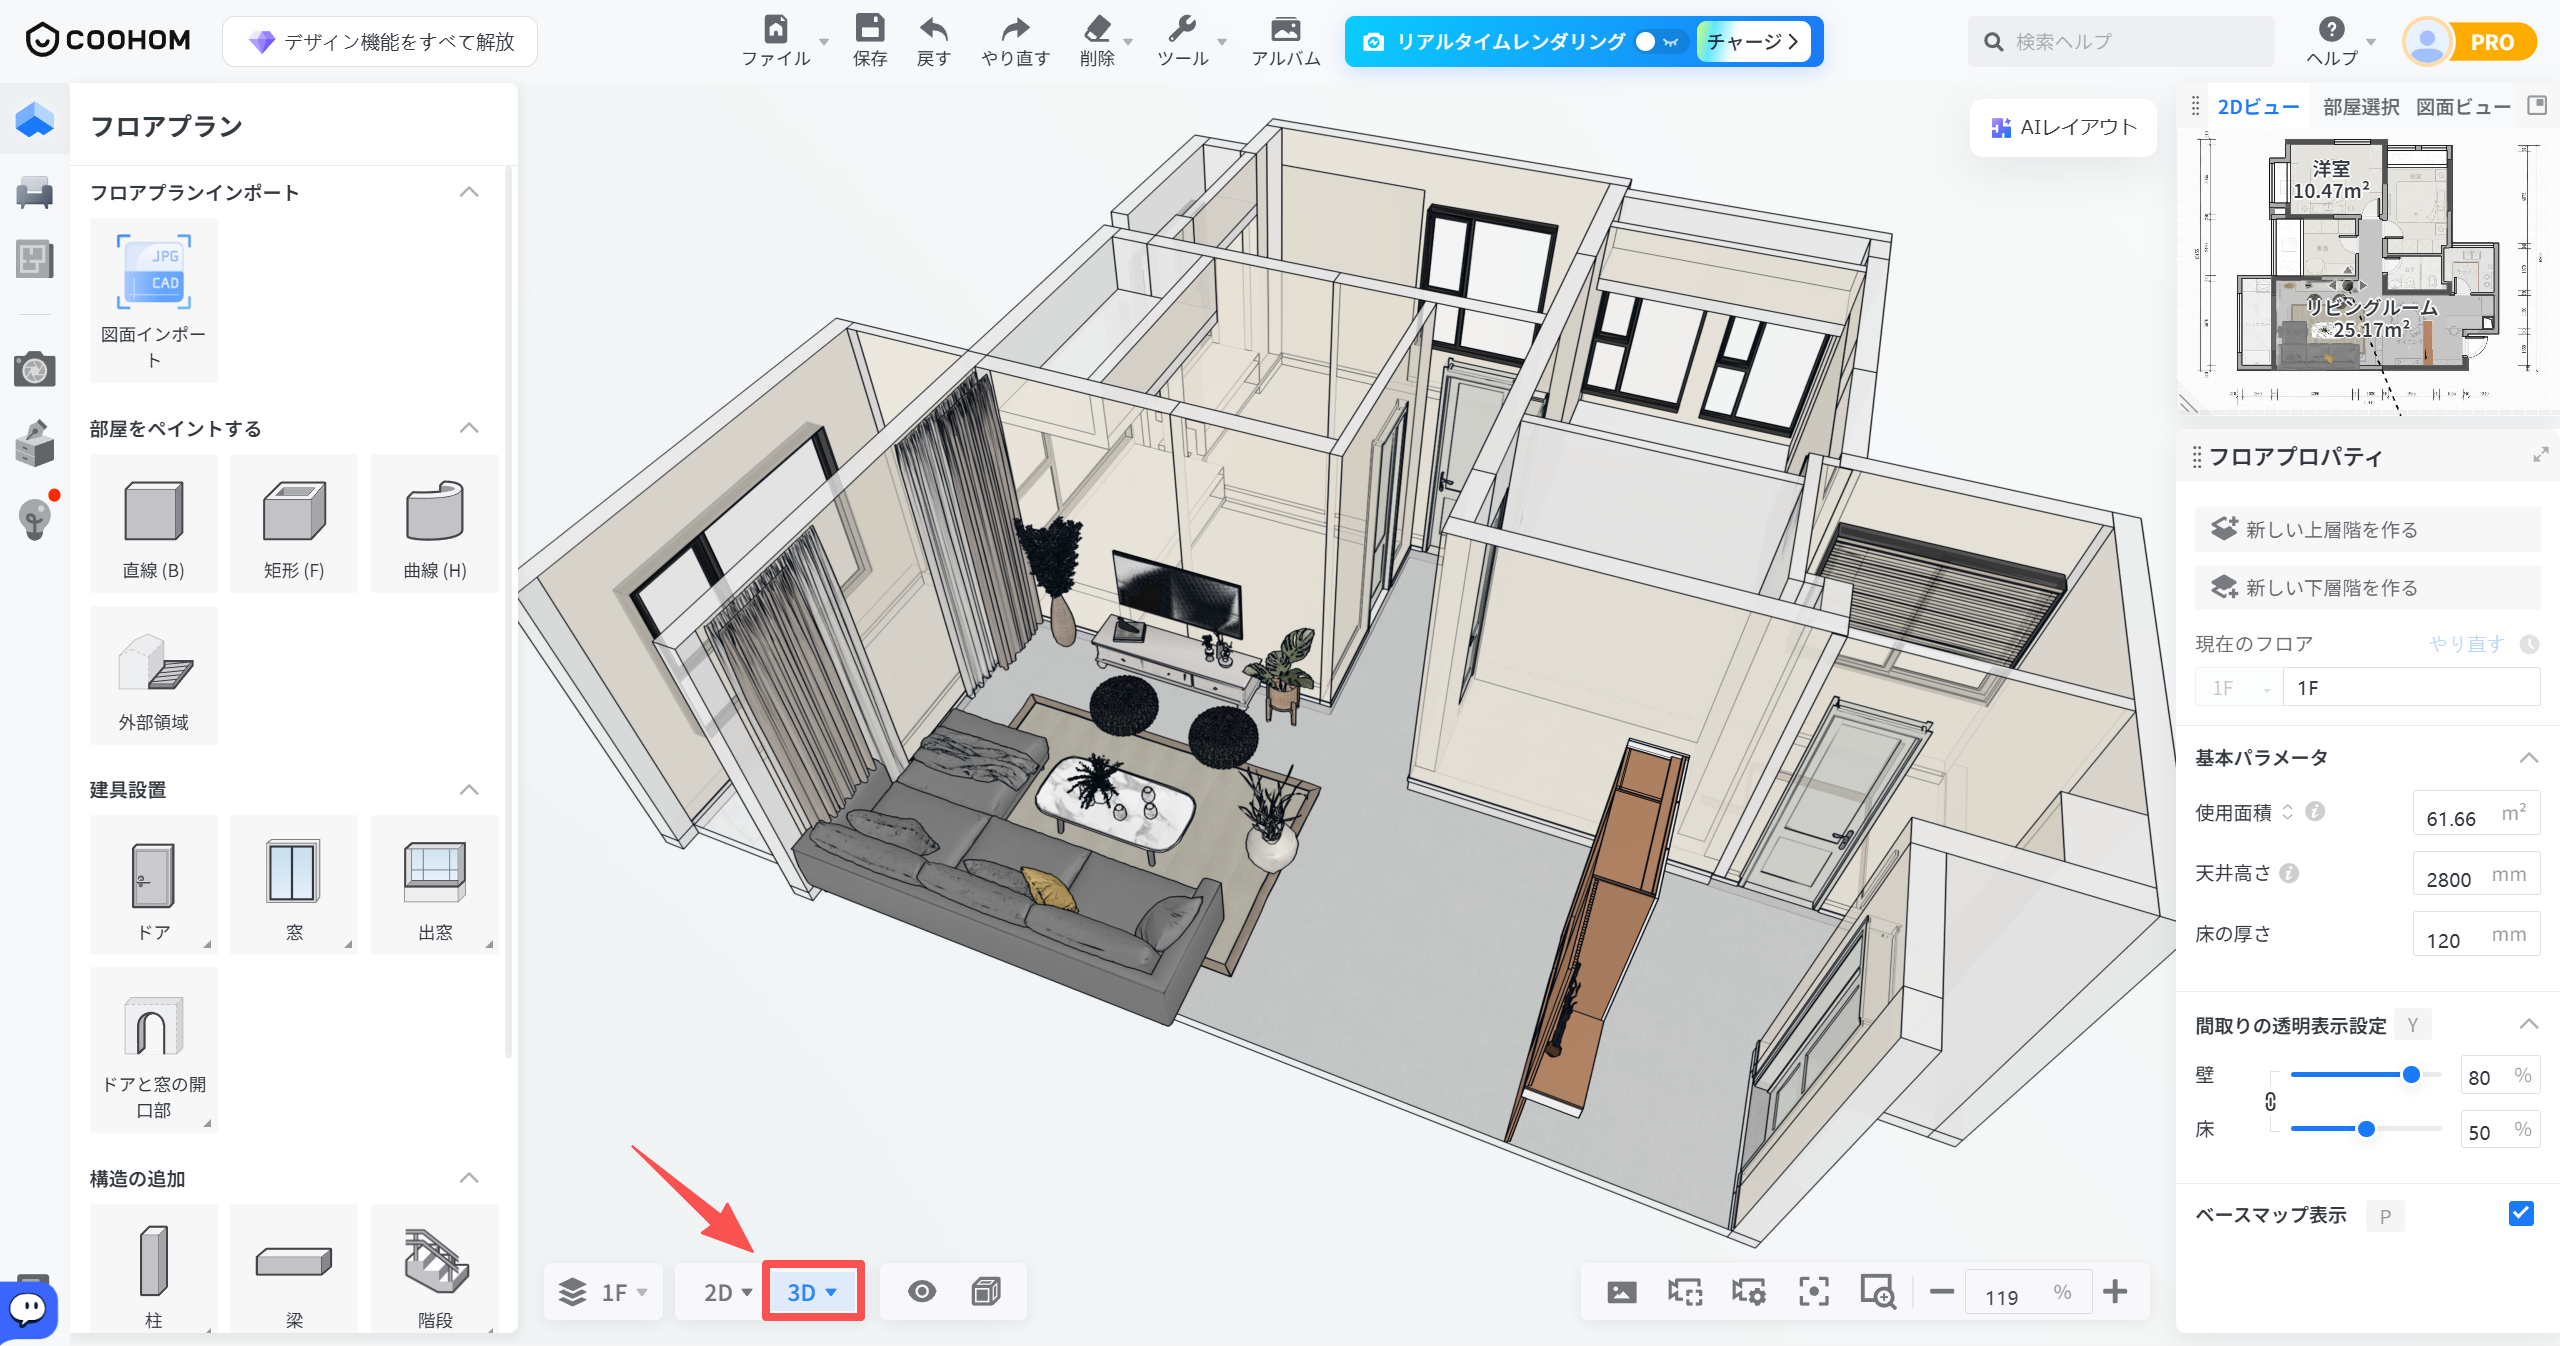2560x1346 pixels.
Task: Toggle the eye visibility button
Action: point(922,1292)
